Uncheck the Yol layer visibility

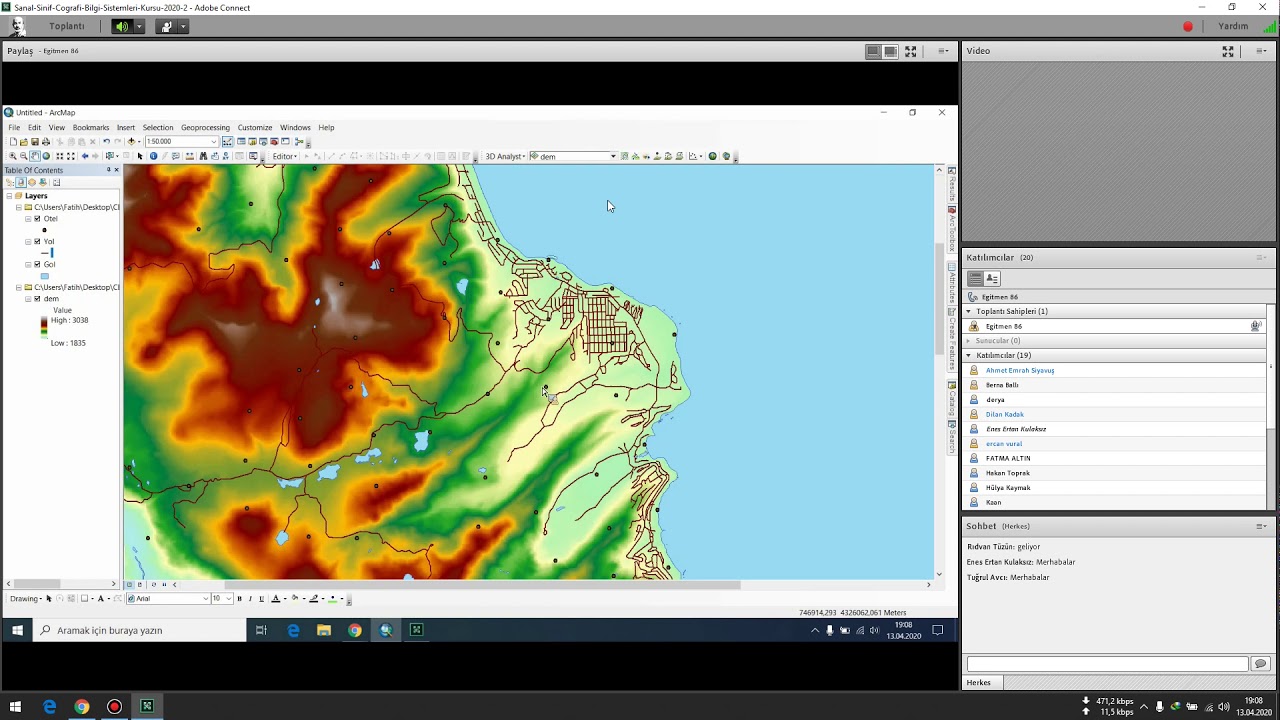pos(37,241)
